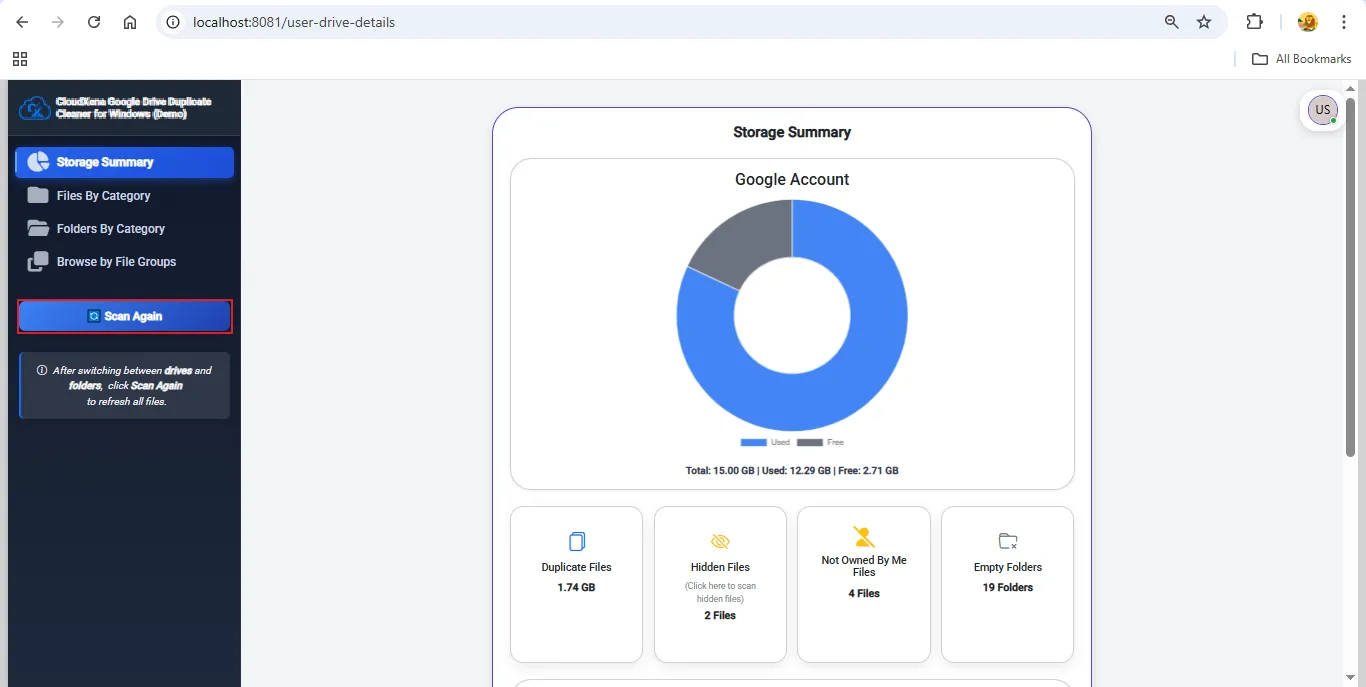Open the Duplicate Files card icon
The width and height of the screenshot is (1366, 687).
click(x=576, y=541)
